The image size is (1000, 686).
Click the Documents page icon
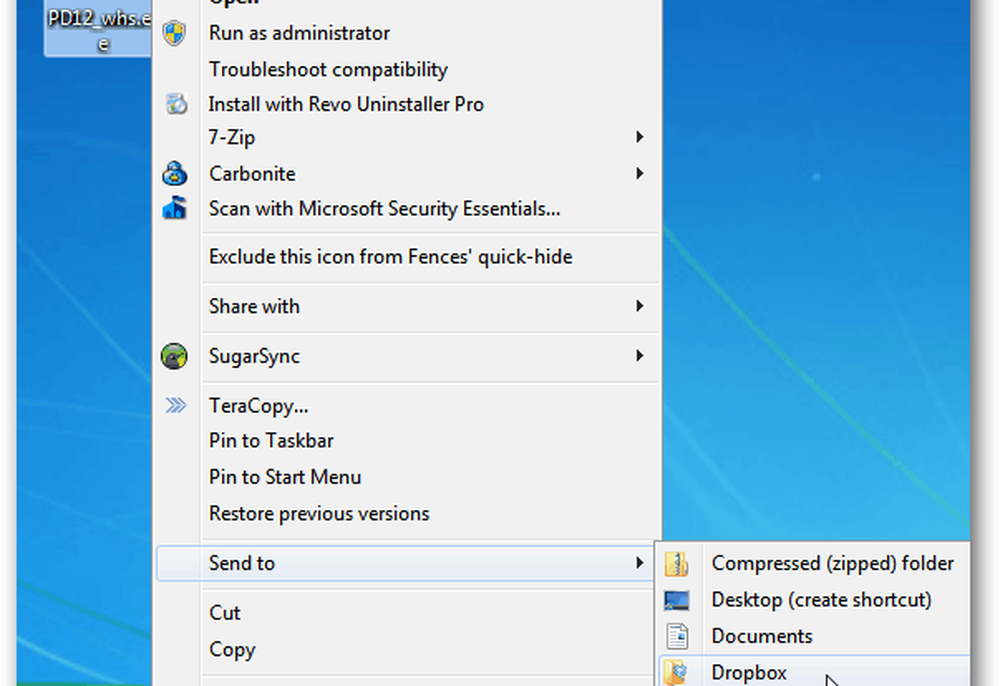coord(677,636)
